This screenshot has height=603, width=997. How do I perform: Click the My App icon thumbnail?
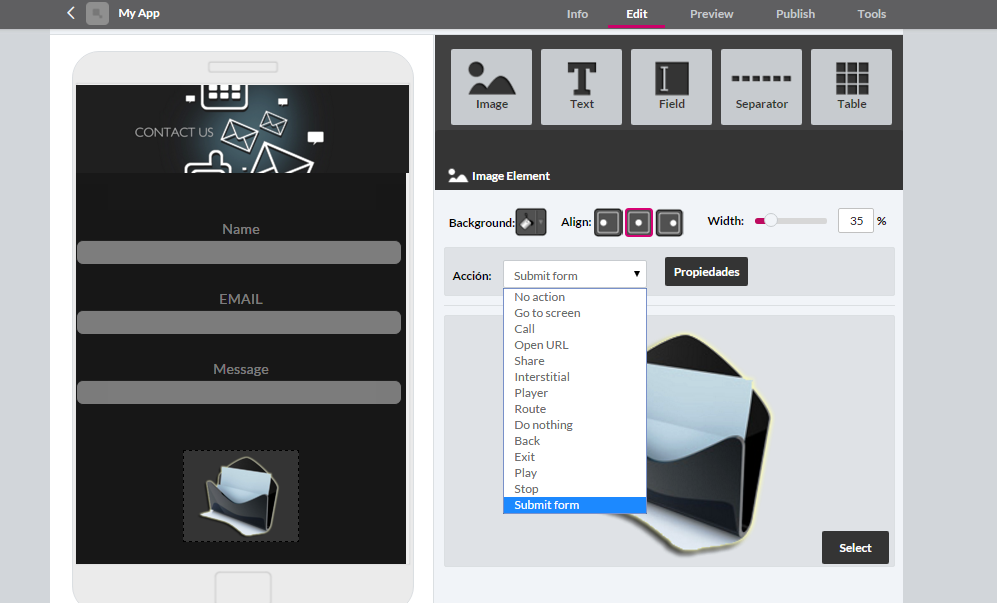pos(97,13)
